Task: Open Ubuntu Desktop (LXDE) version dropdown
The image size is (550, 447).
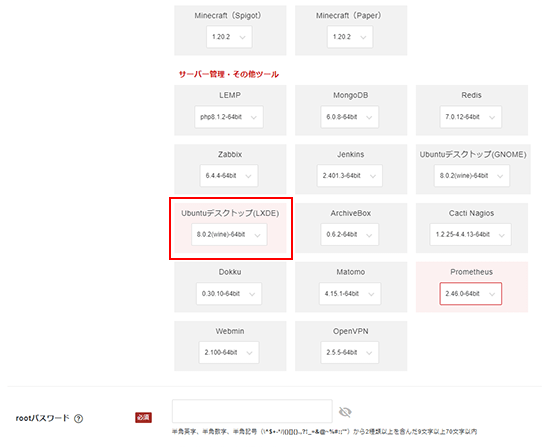Action: click(229, 234)
